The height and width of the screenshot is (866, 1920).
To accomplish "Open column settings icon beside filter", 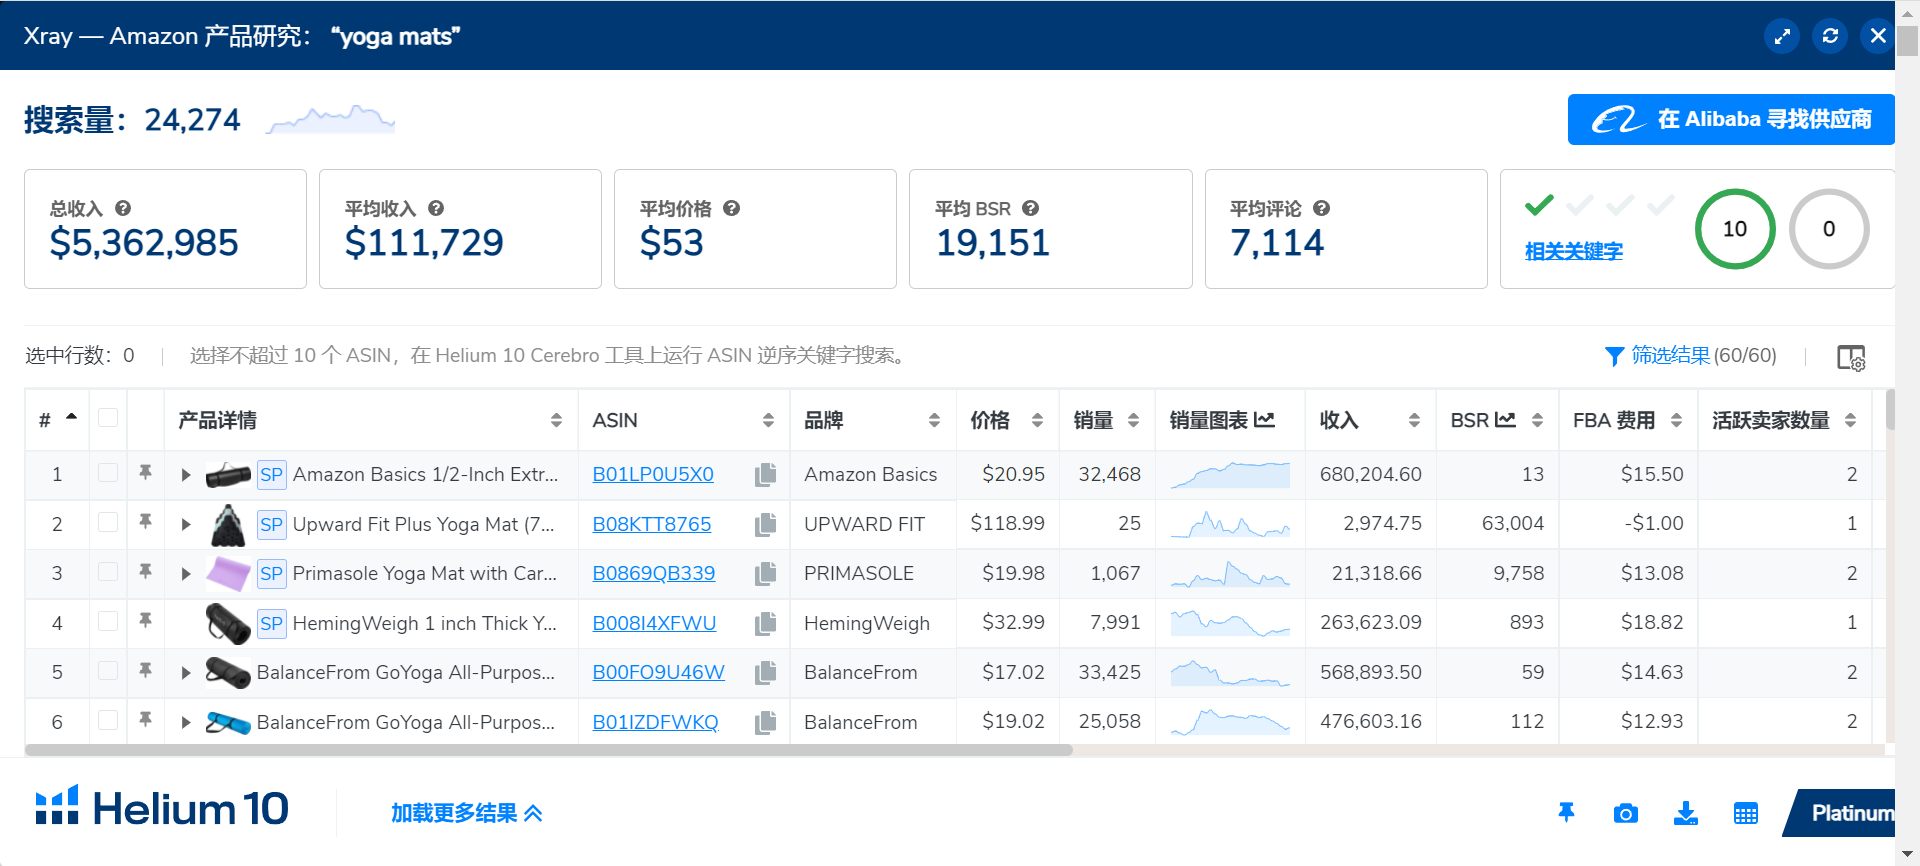I will (1850, 357).
